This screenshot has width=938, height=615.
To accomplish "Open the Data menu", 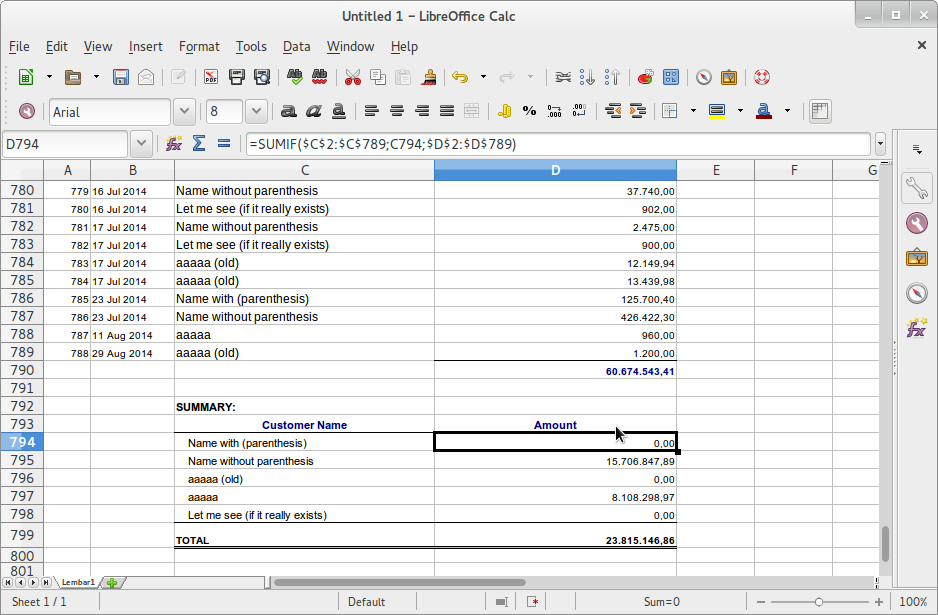I will (296, 46).
